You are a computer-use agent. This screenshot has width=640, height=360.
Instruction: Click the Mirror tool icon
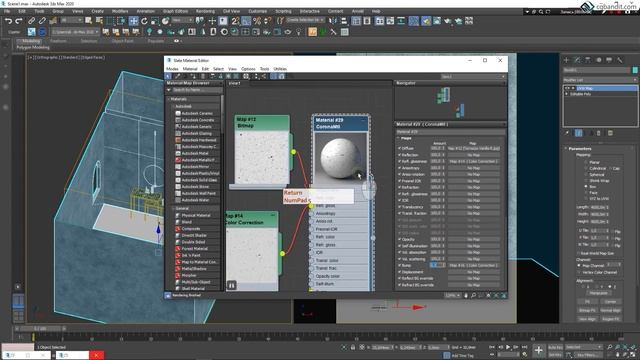pyautogui.click(x=333, y=21)
